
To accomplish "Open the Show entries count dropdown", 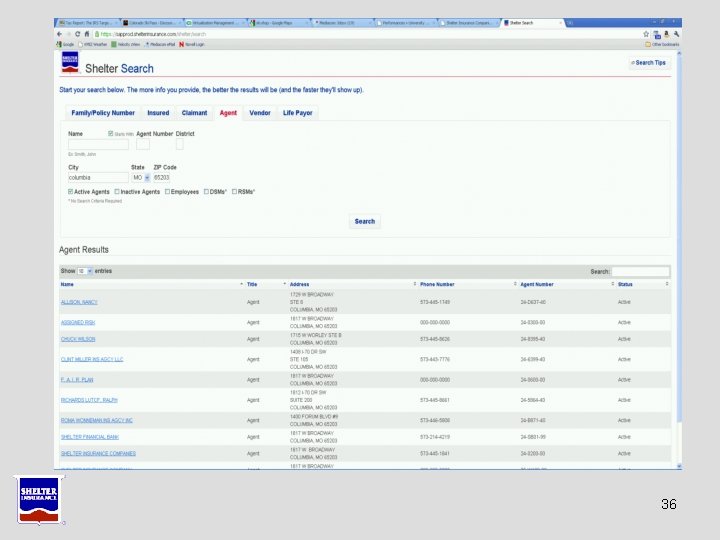I will (84, 271).
